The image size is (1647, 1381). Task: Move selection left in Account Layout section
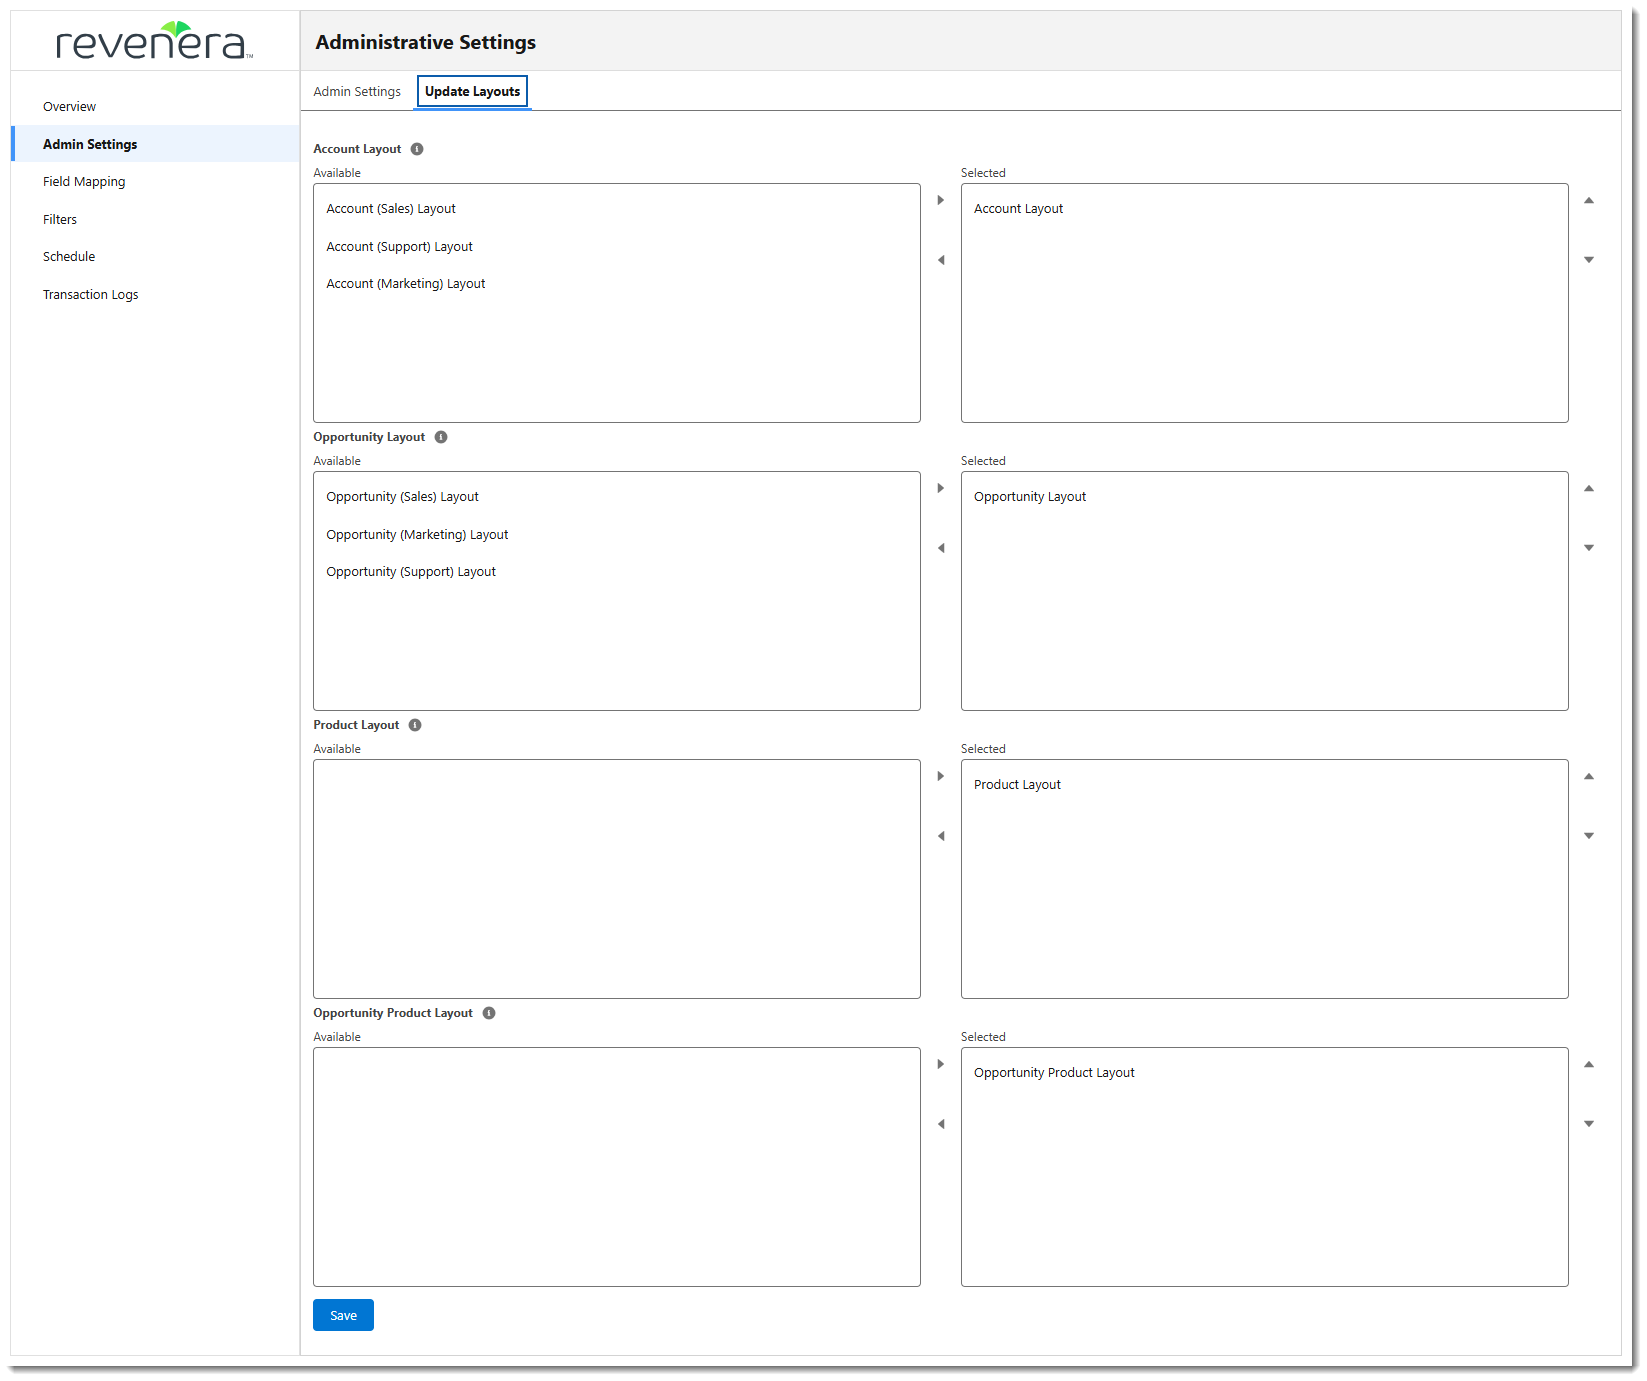coord(940,260)
